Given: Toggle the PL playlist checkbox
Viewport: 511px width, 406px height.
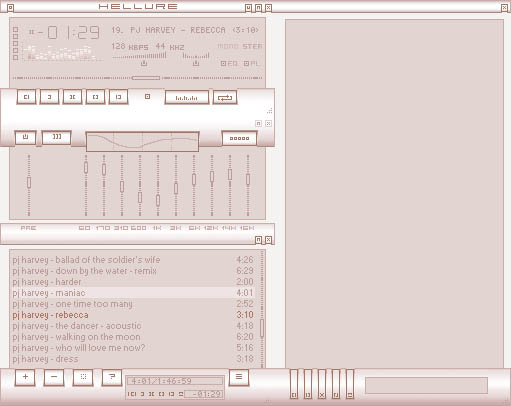Looking at the screenshot, I should tap(246, 63).
